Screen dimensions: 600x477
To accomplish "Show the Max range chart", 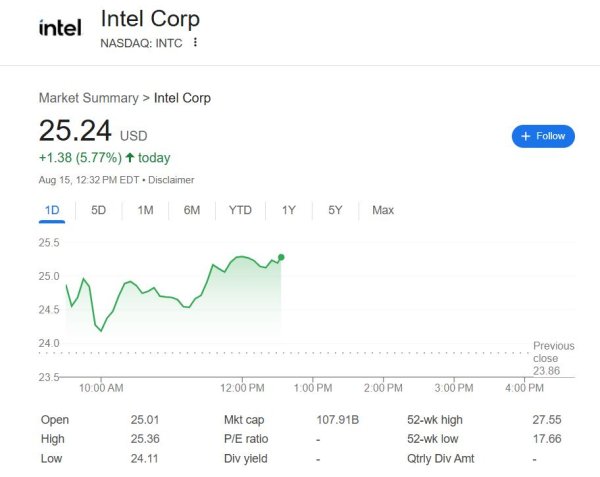I will click(x=383, y=210).
